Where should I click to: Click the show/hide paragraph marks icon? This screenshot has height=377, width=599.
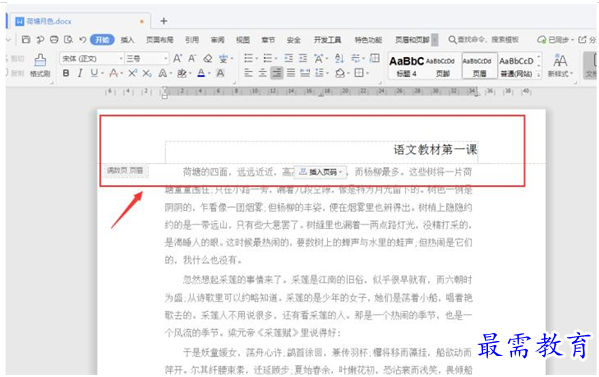pos(355,58)
